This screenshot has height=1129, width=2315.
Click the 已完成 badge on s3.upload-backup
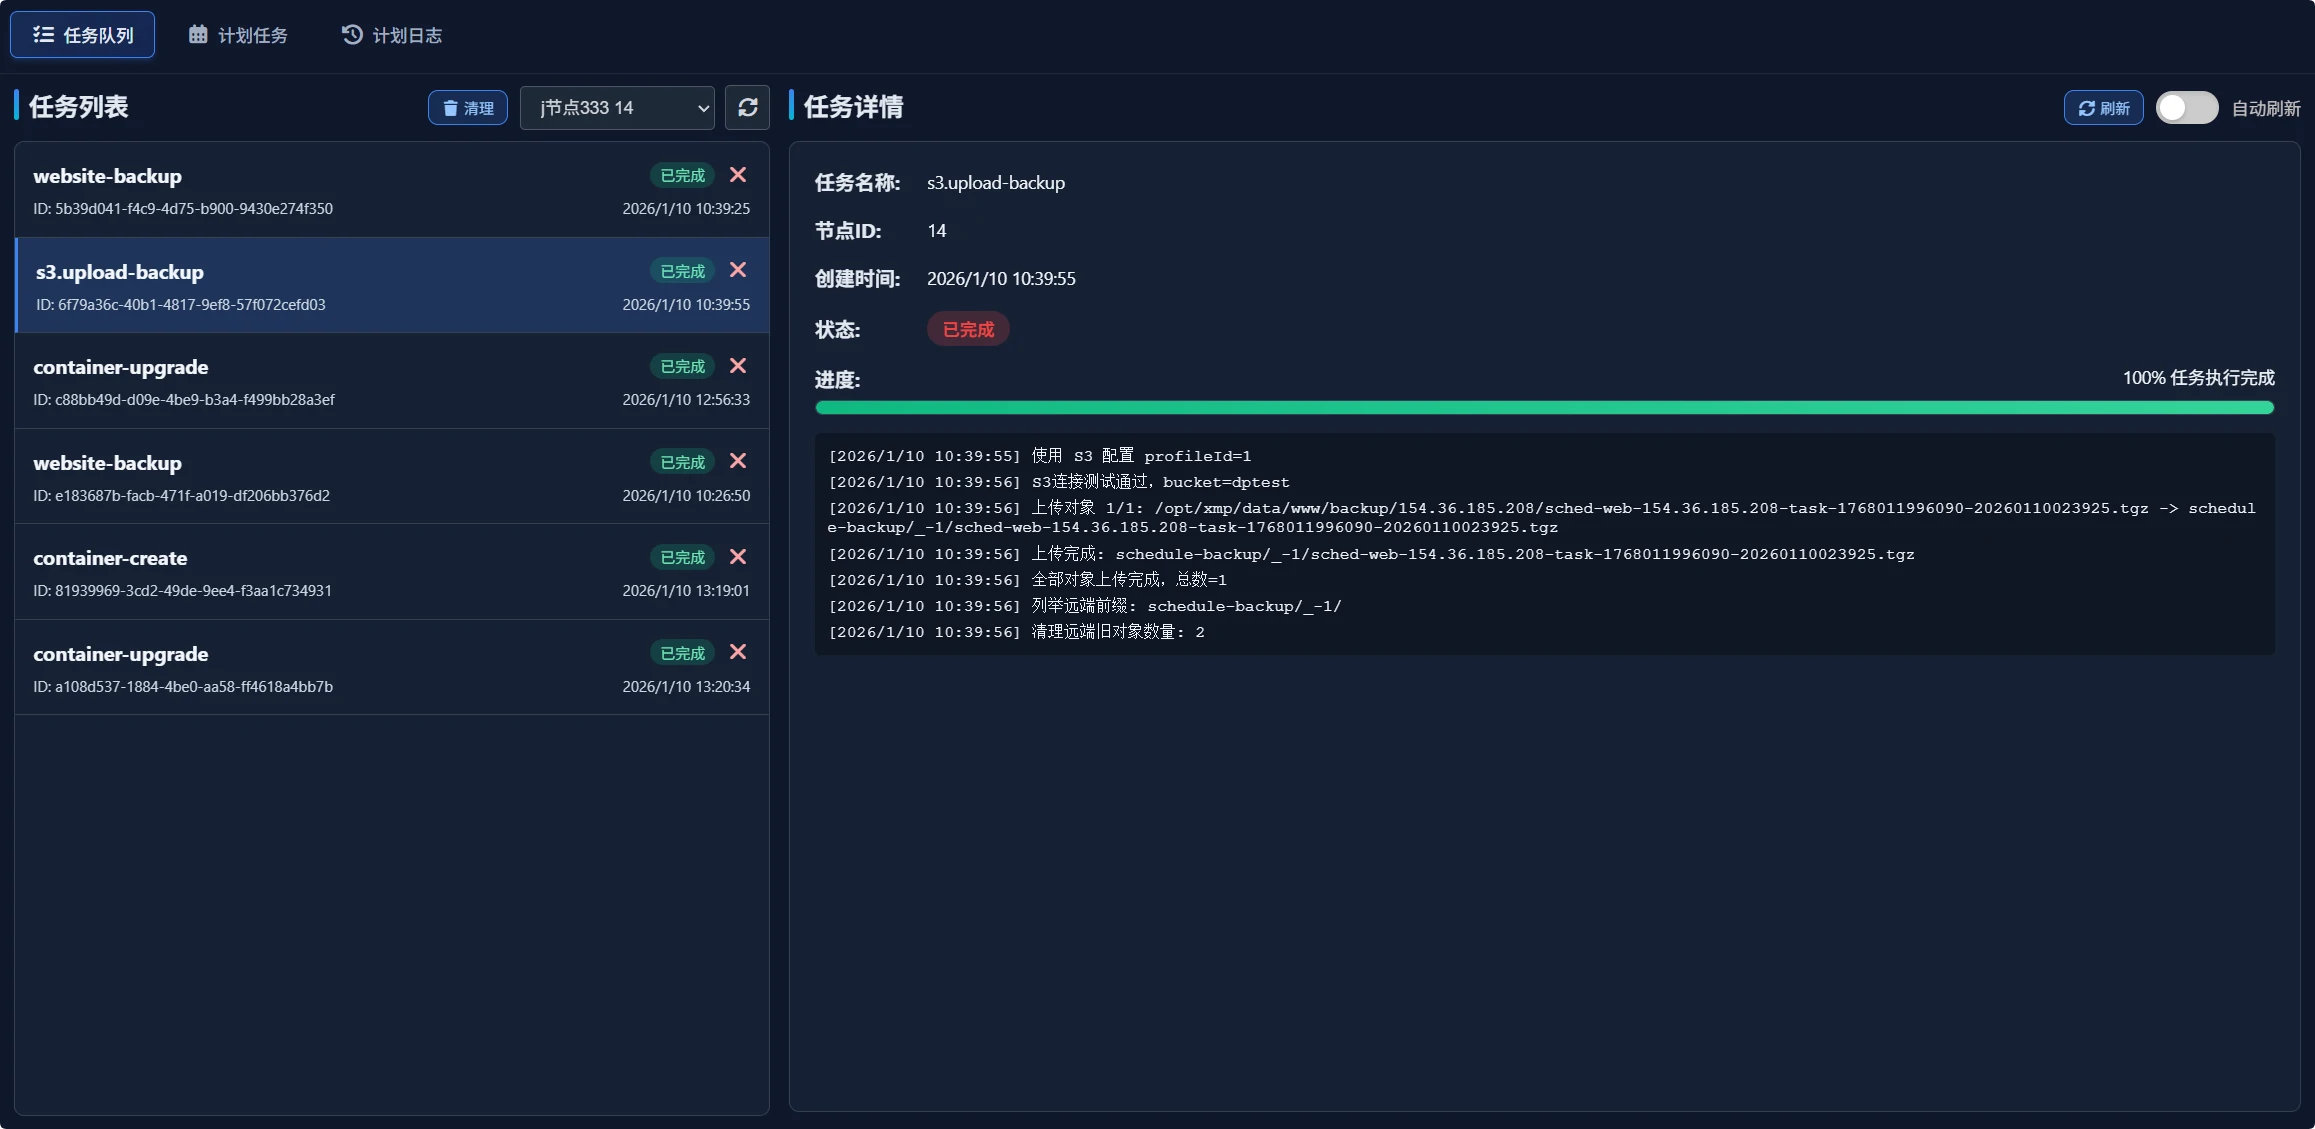click(x=681, y=270)
